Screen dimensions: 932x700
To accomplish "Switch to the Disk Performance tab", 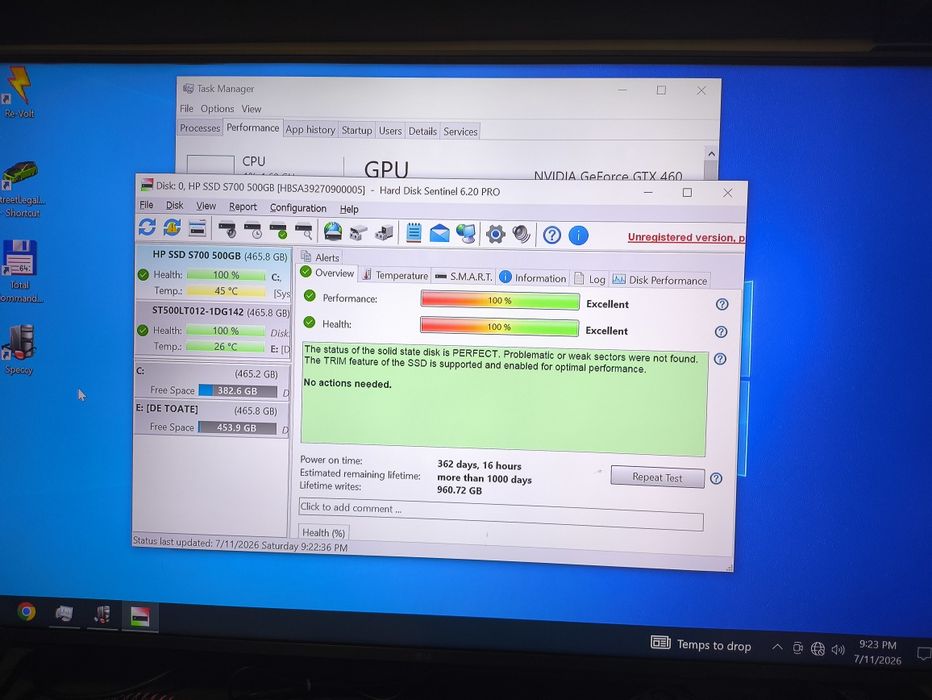I will tap(660, 280).
